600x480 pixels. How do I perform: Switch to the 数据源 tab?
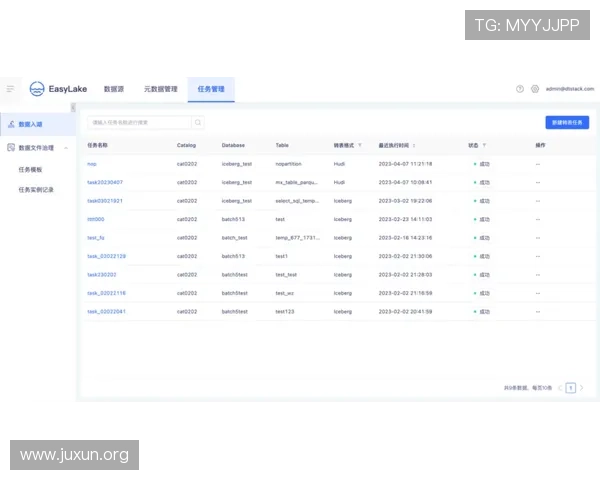(x=113, y=89)
